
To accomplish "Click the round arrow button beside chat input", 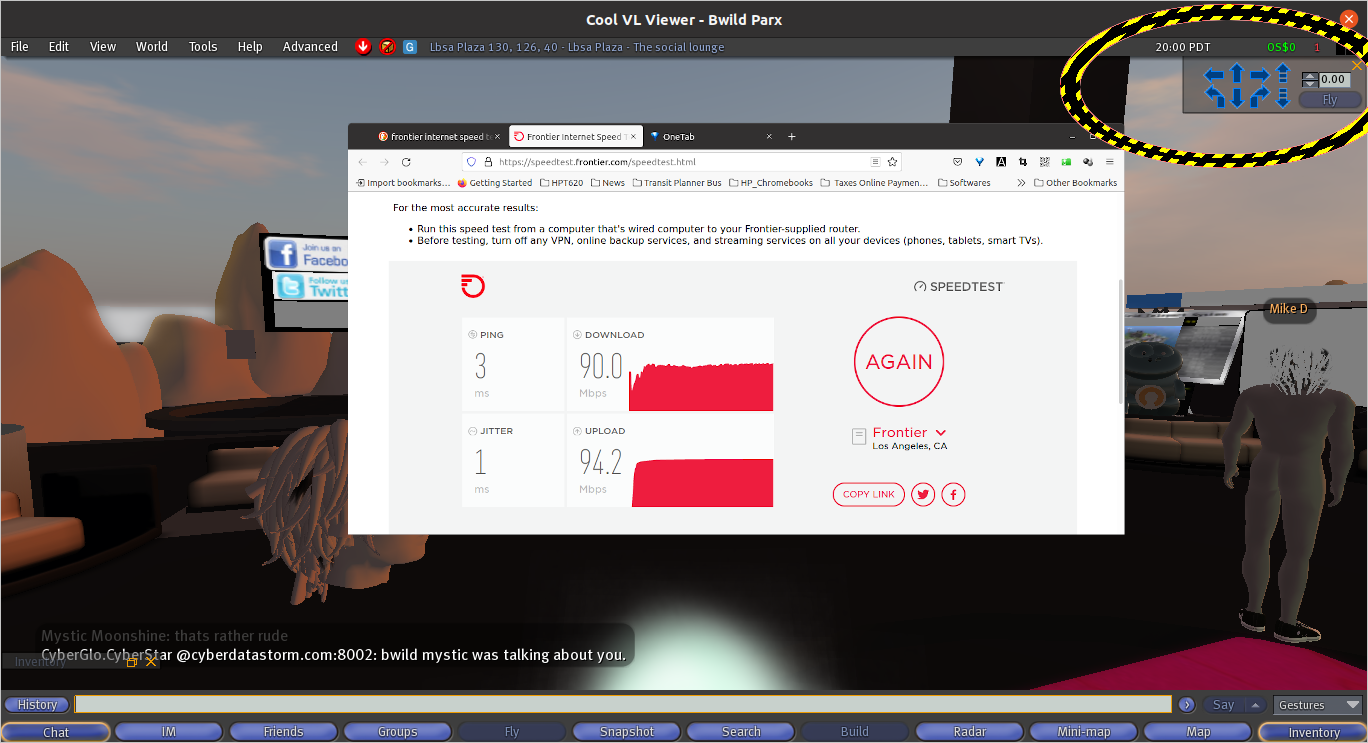I will click(1187, 705).
